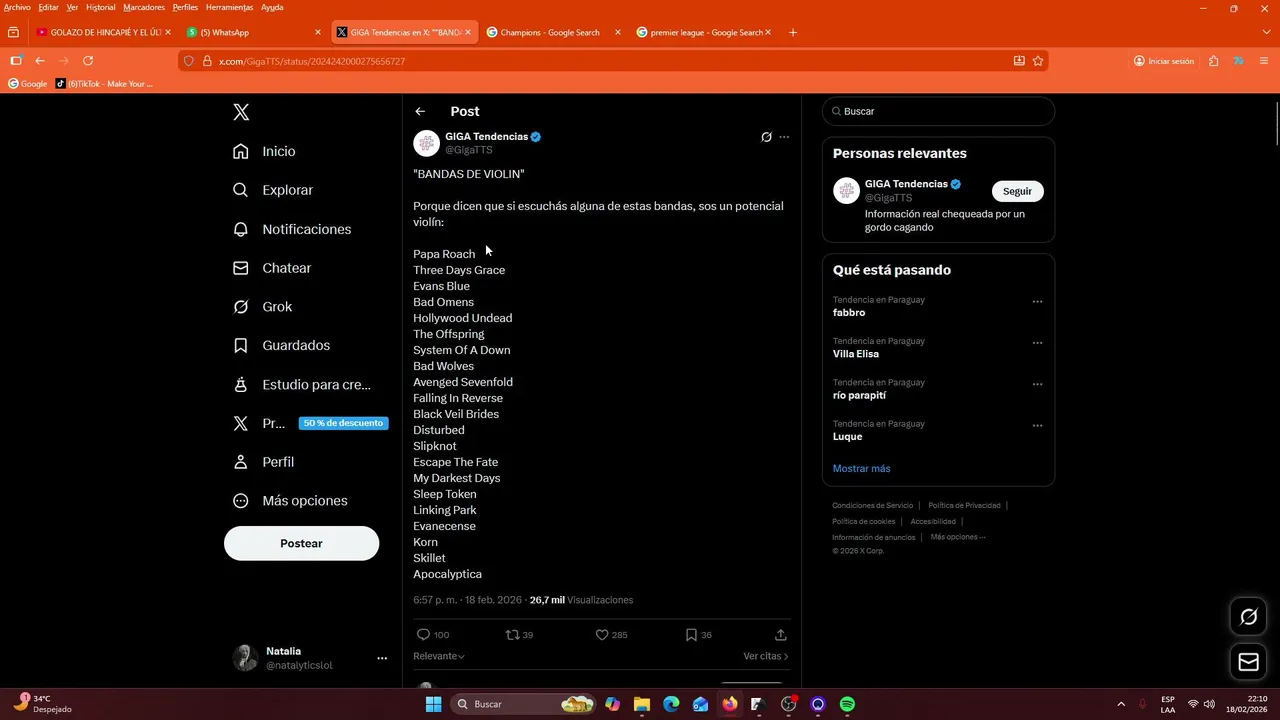Switch to premier league Google Search tab

(x=703, y=32)
